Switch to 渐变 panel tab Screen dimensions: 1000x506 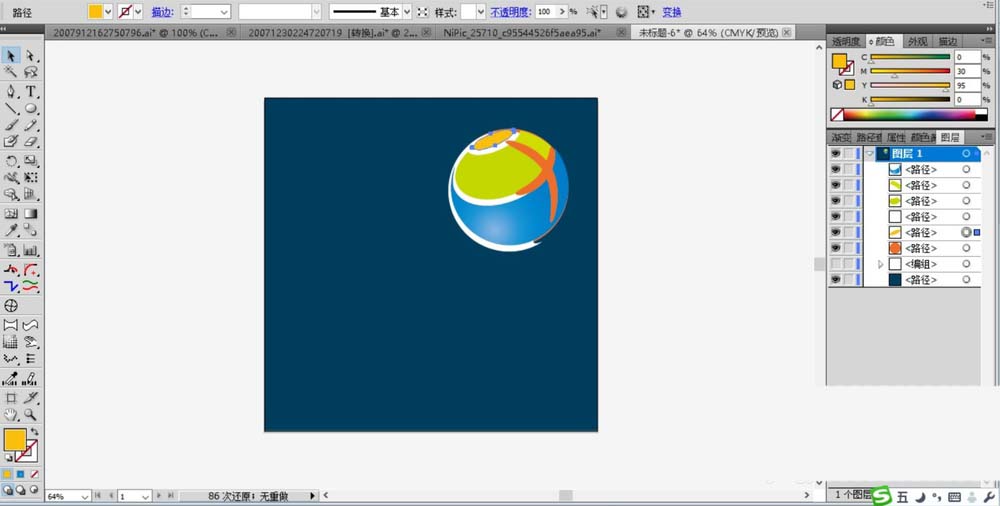point(841,137)
